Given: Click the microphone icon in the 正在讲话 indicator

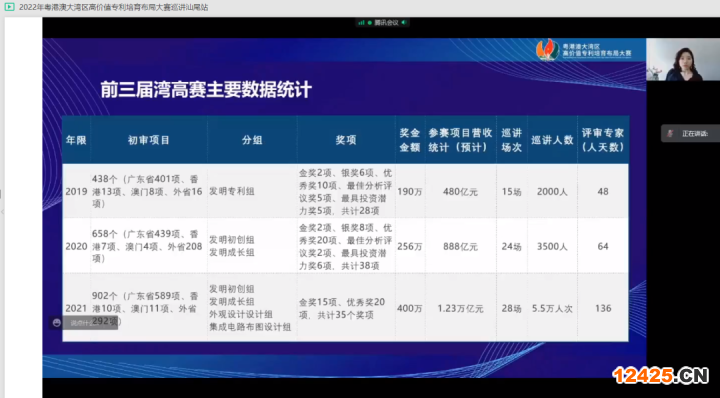Looking at the screenshot, I should [x=670, y=134].
